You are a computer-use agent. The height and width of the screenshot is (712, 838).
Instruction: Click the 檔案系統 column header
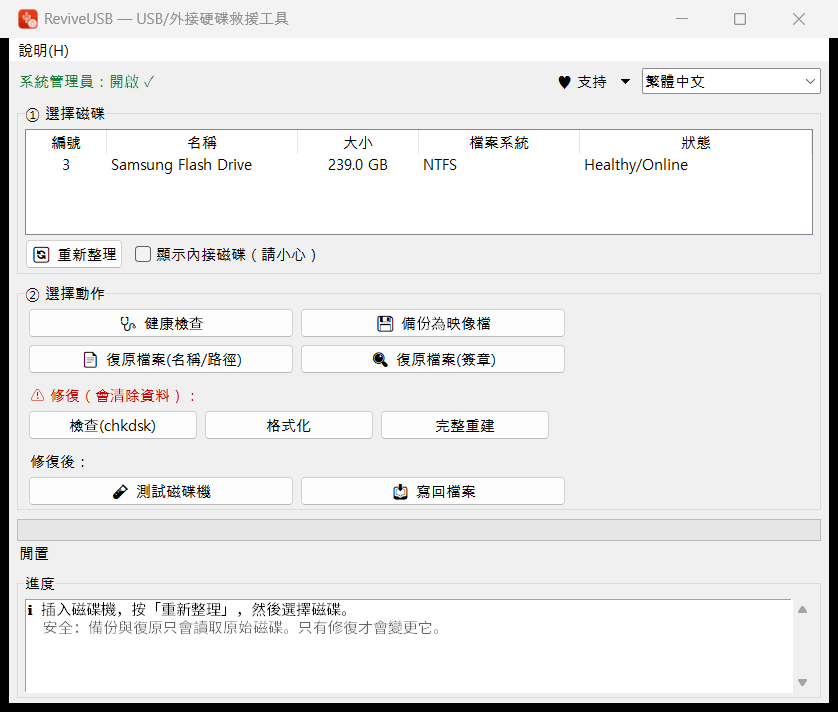pyautogui.click(x=499, y=143)
